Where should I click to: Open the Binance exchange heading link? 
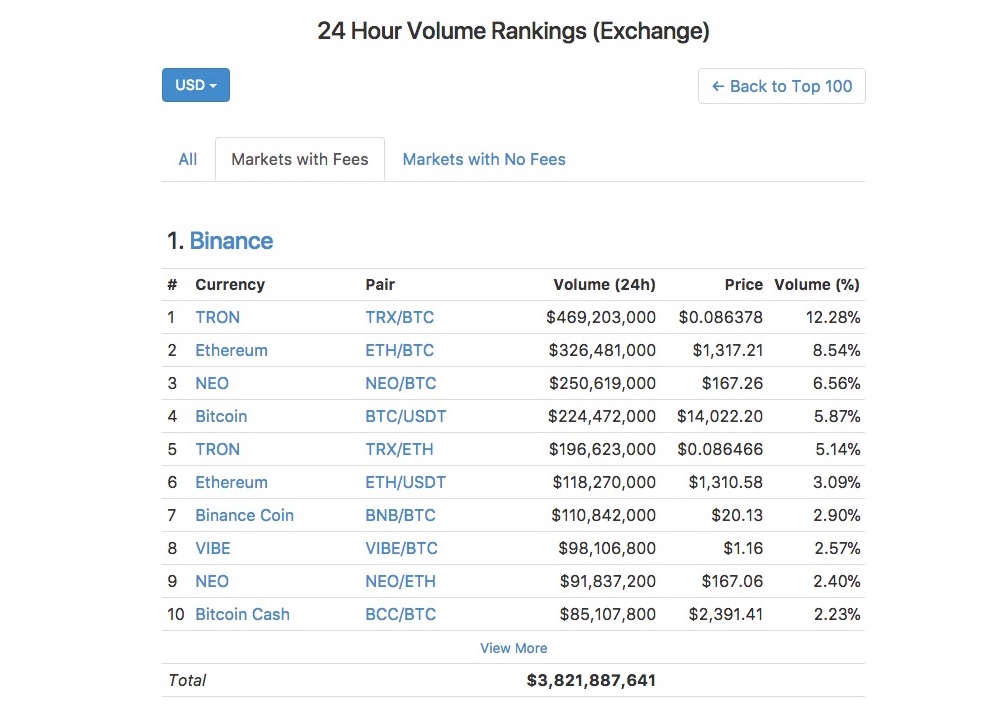231,241
